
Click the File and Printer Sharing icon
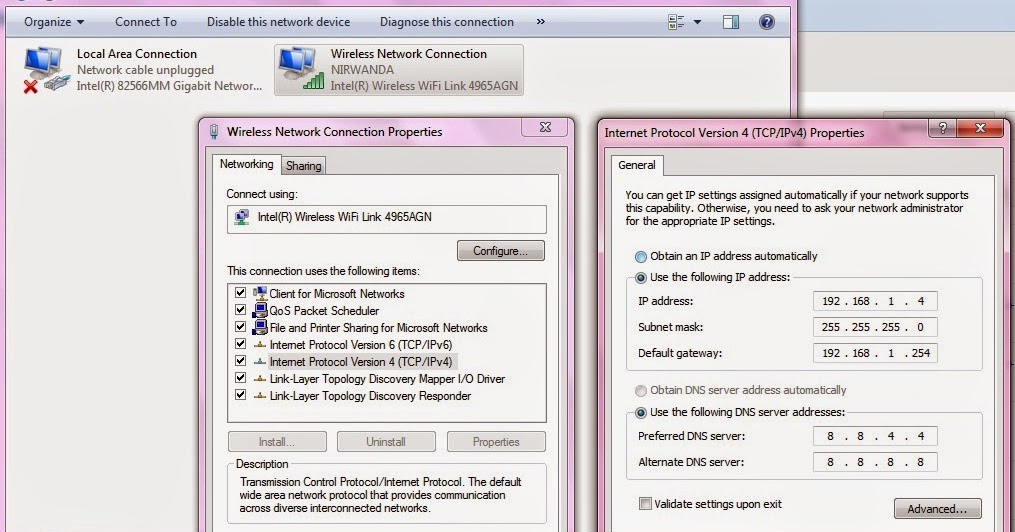[260, 327]
